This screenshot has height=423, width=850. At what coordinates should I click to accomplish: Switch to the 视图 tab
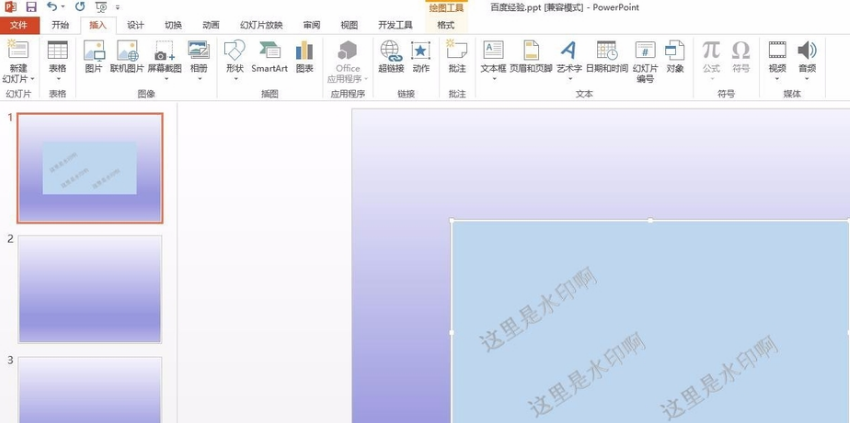pyautogui.click(x=349, y=25)
